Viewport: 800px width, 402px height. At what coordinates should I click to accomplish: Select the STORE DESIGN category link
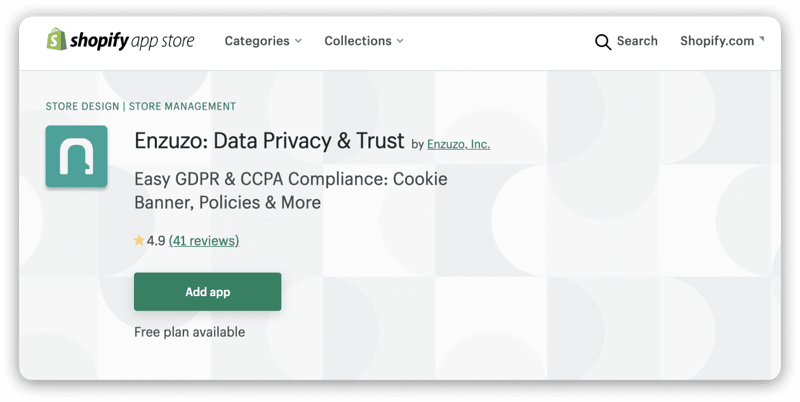pos(82,106)
